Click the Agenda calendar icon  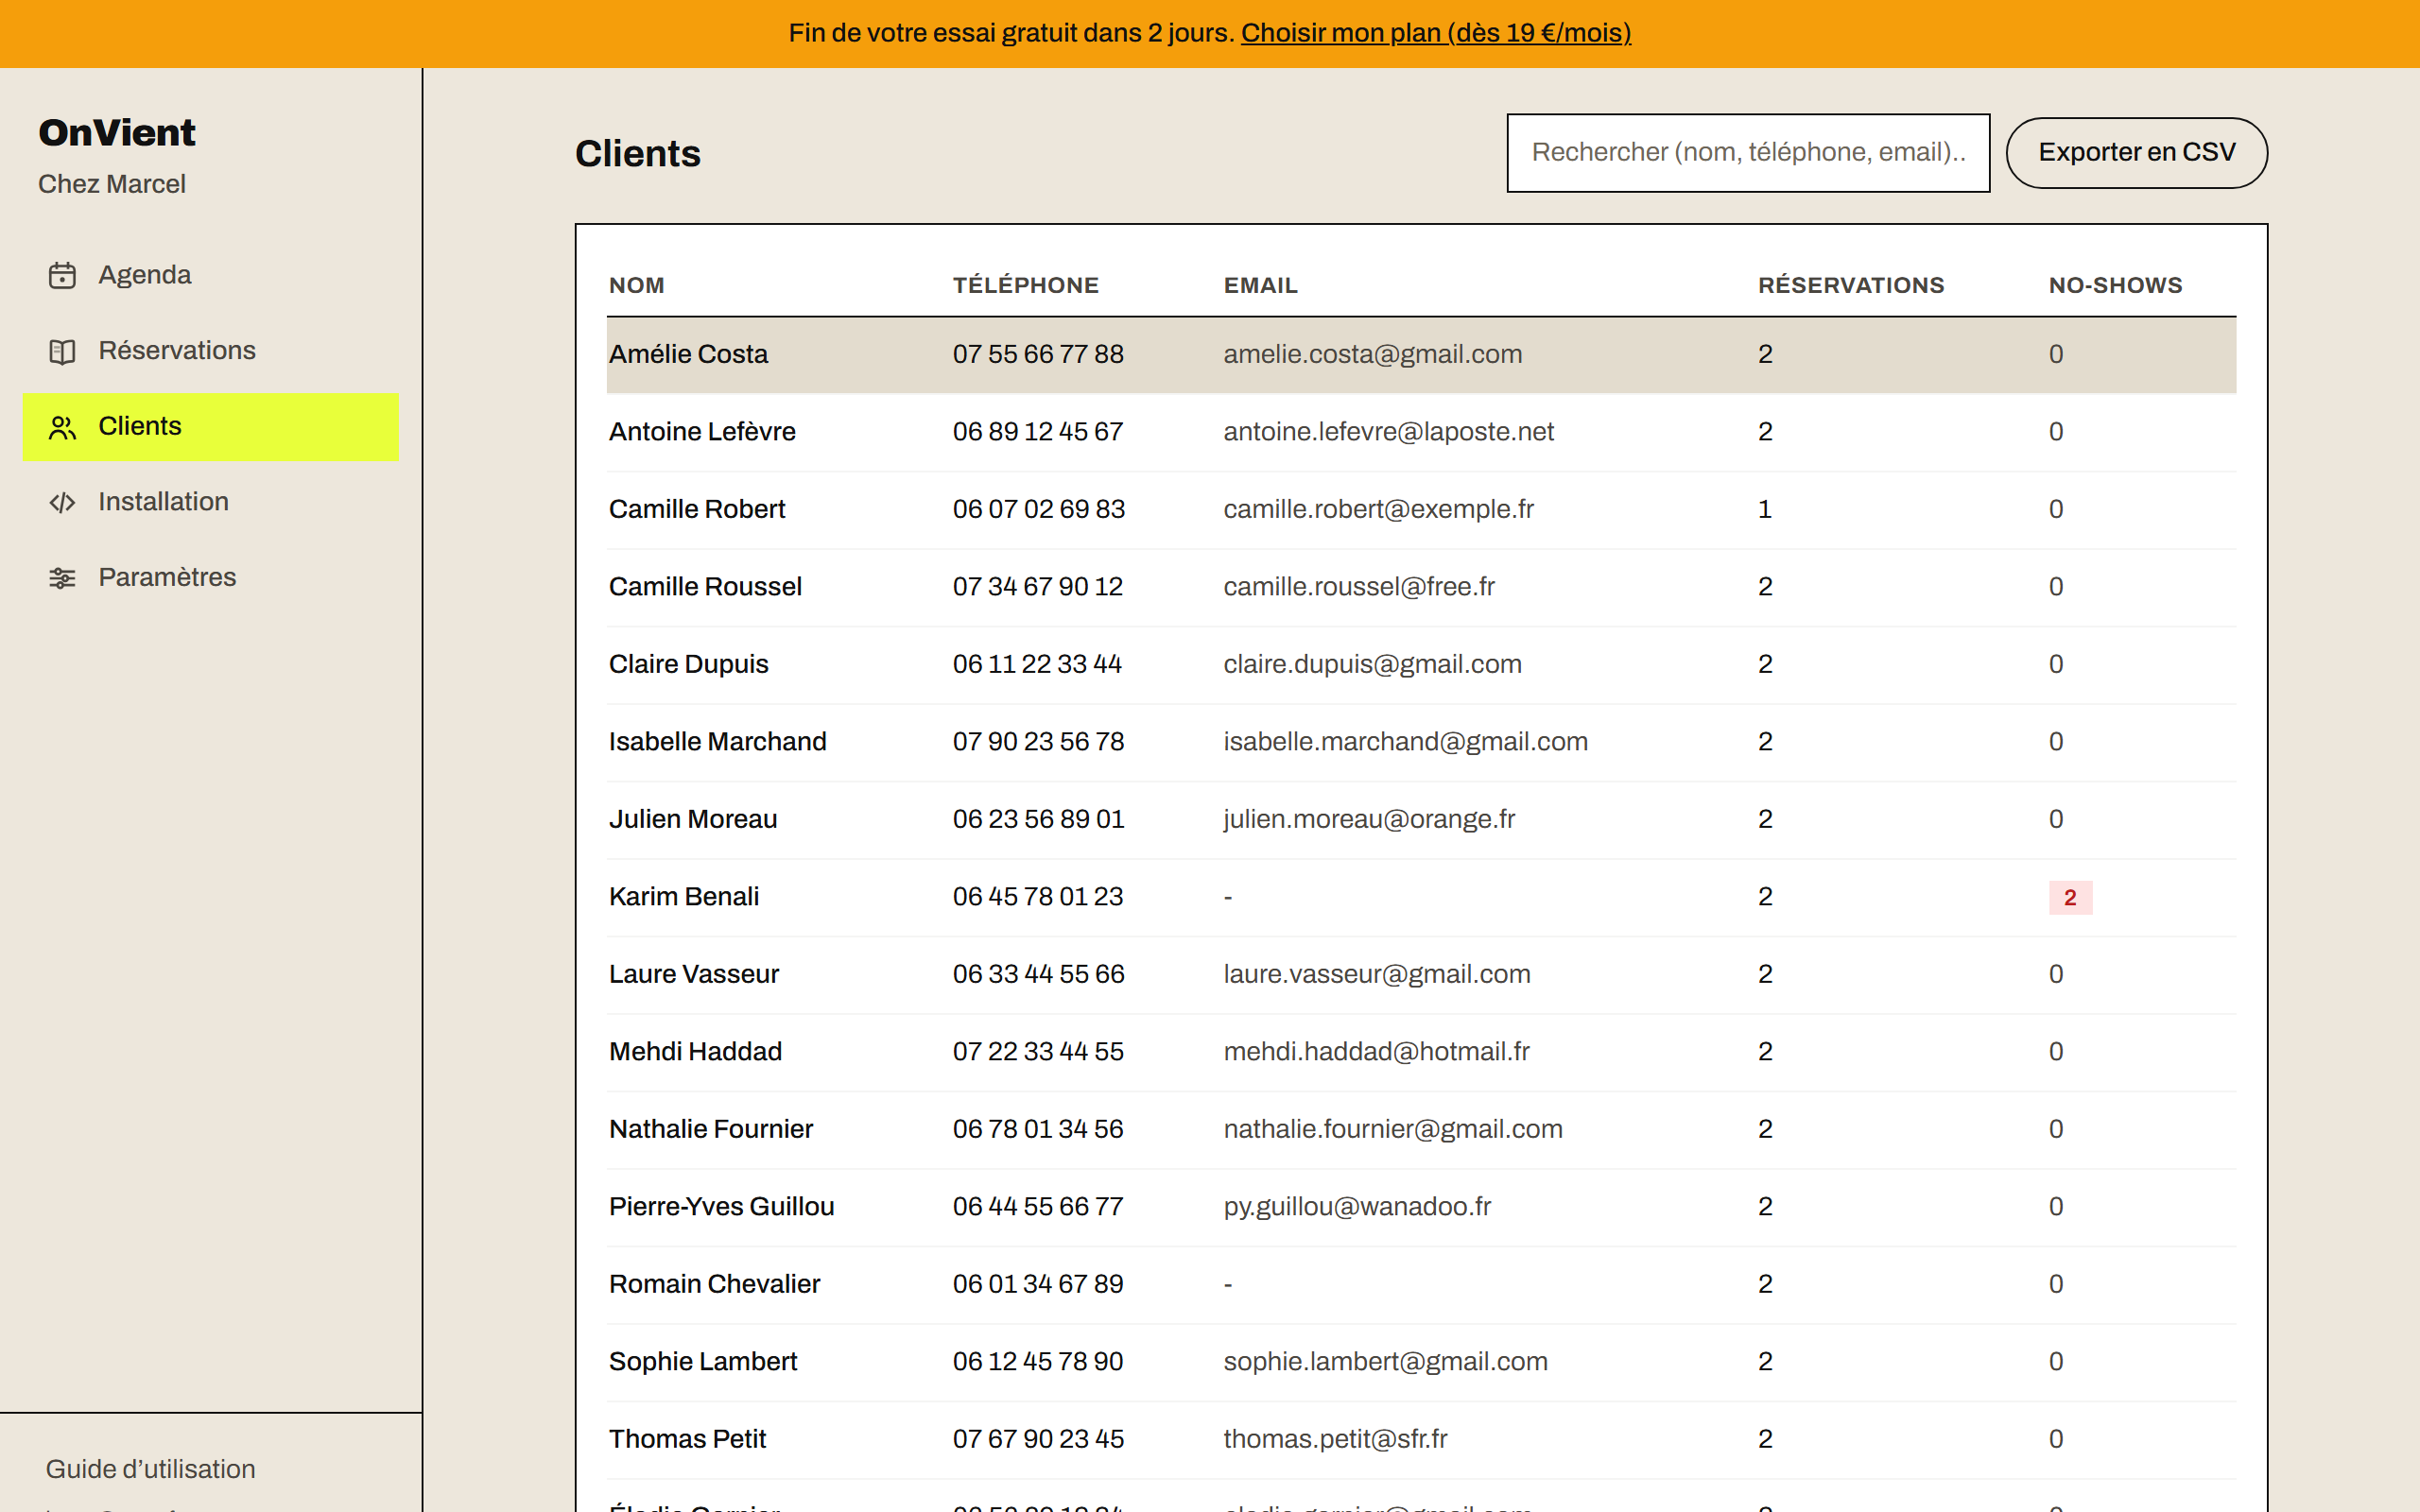click(x=62, y=275)
